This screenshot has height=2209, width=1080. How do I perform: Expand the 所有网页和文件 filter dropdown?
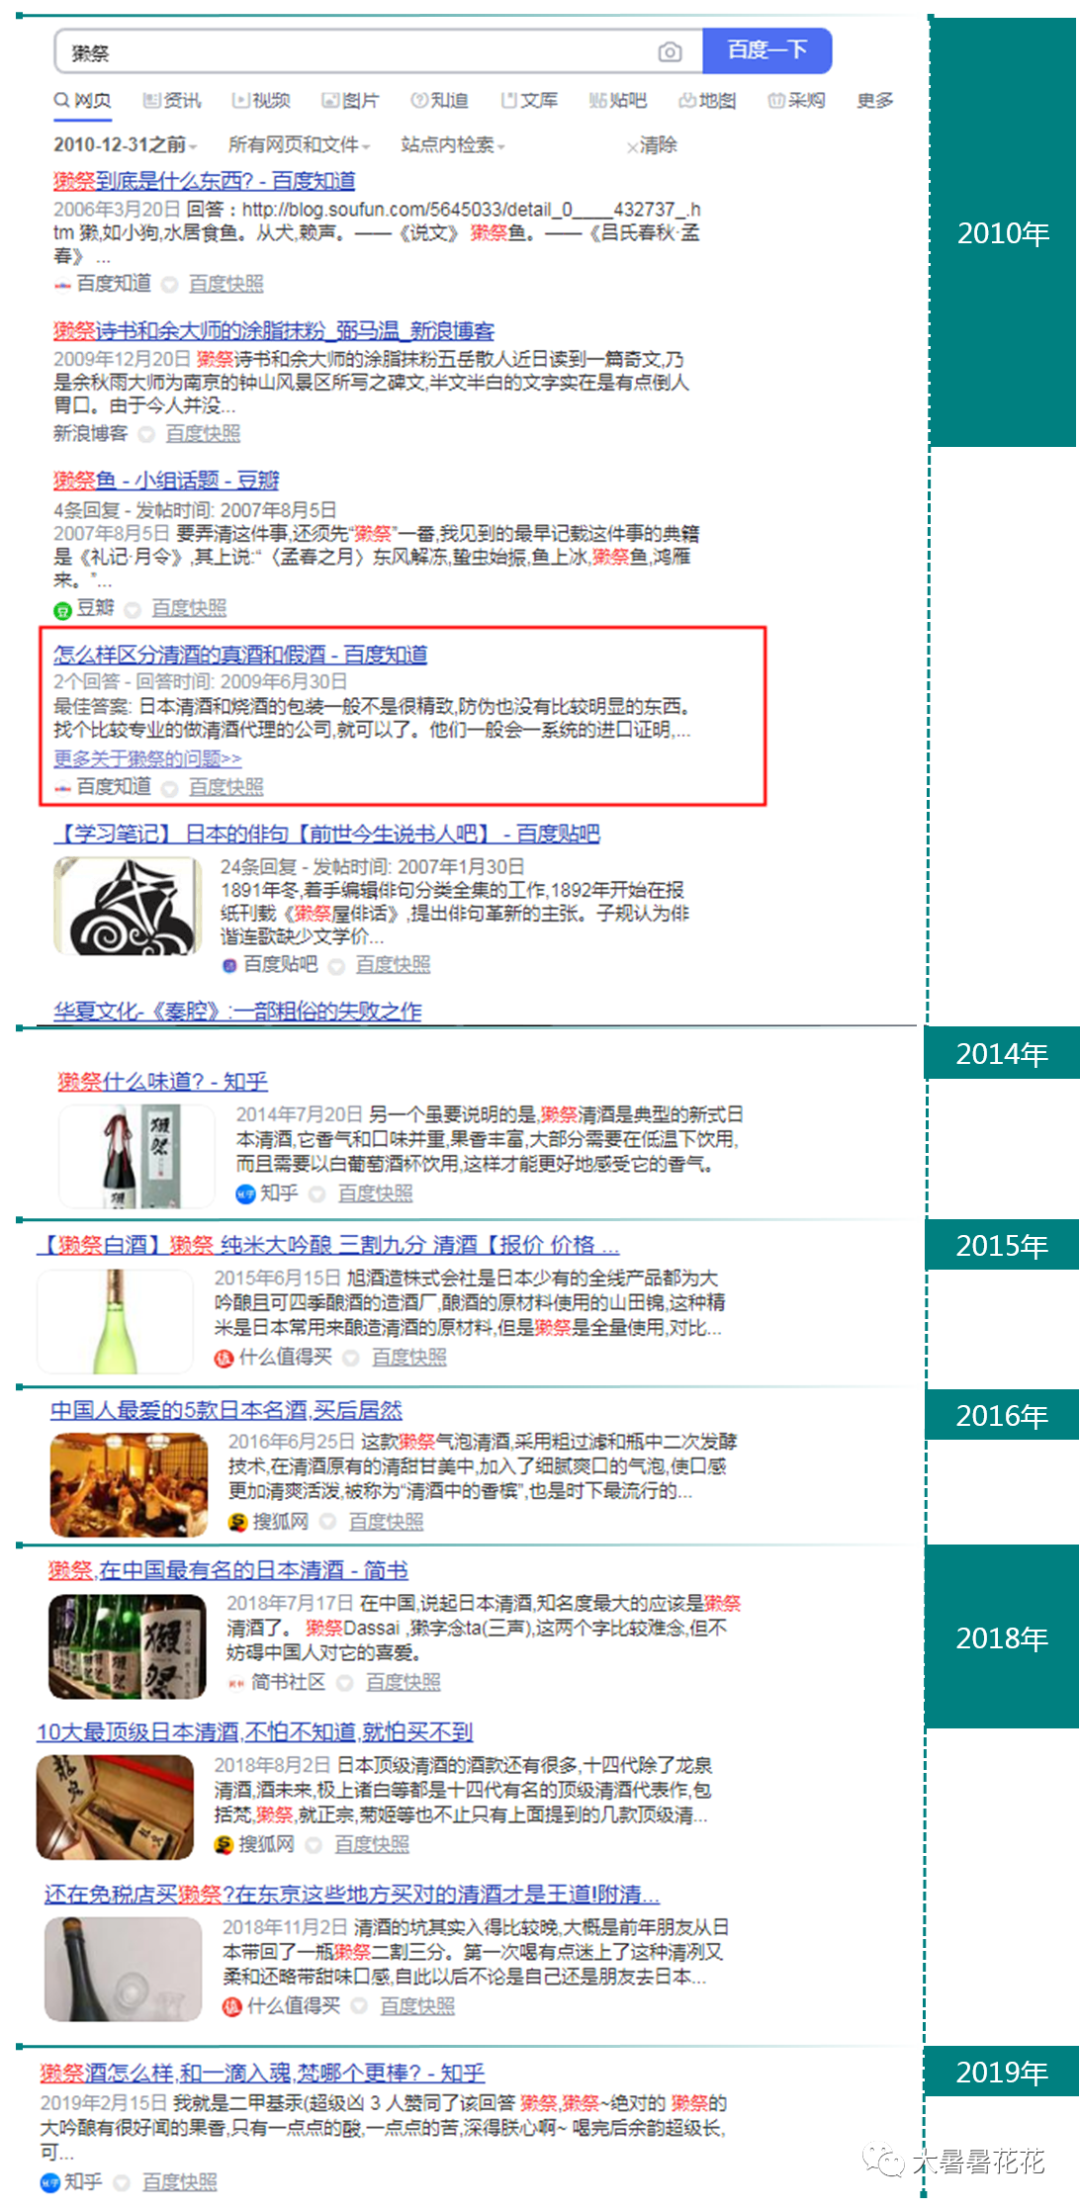click(x=298, y=145)
